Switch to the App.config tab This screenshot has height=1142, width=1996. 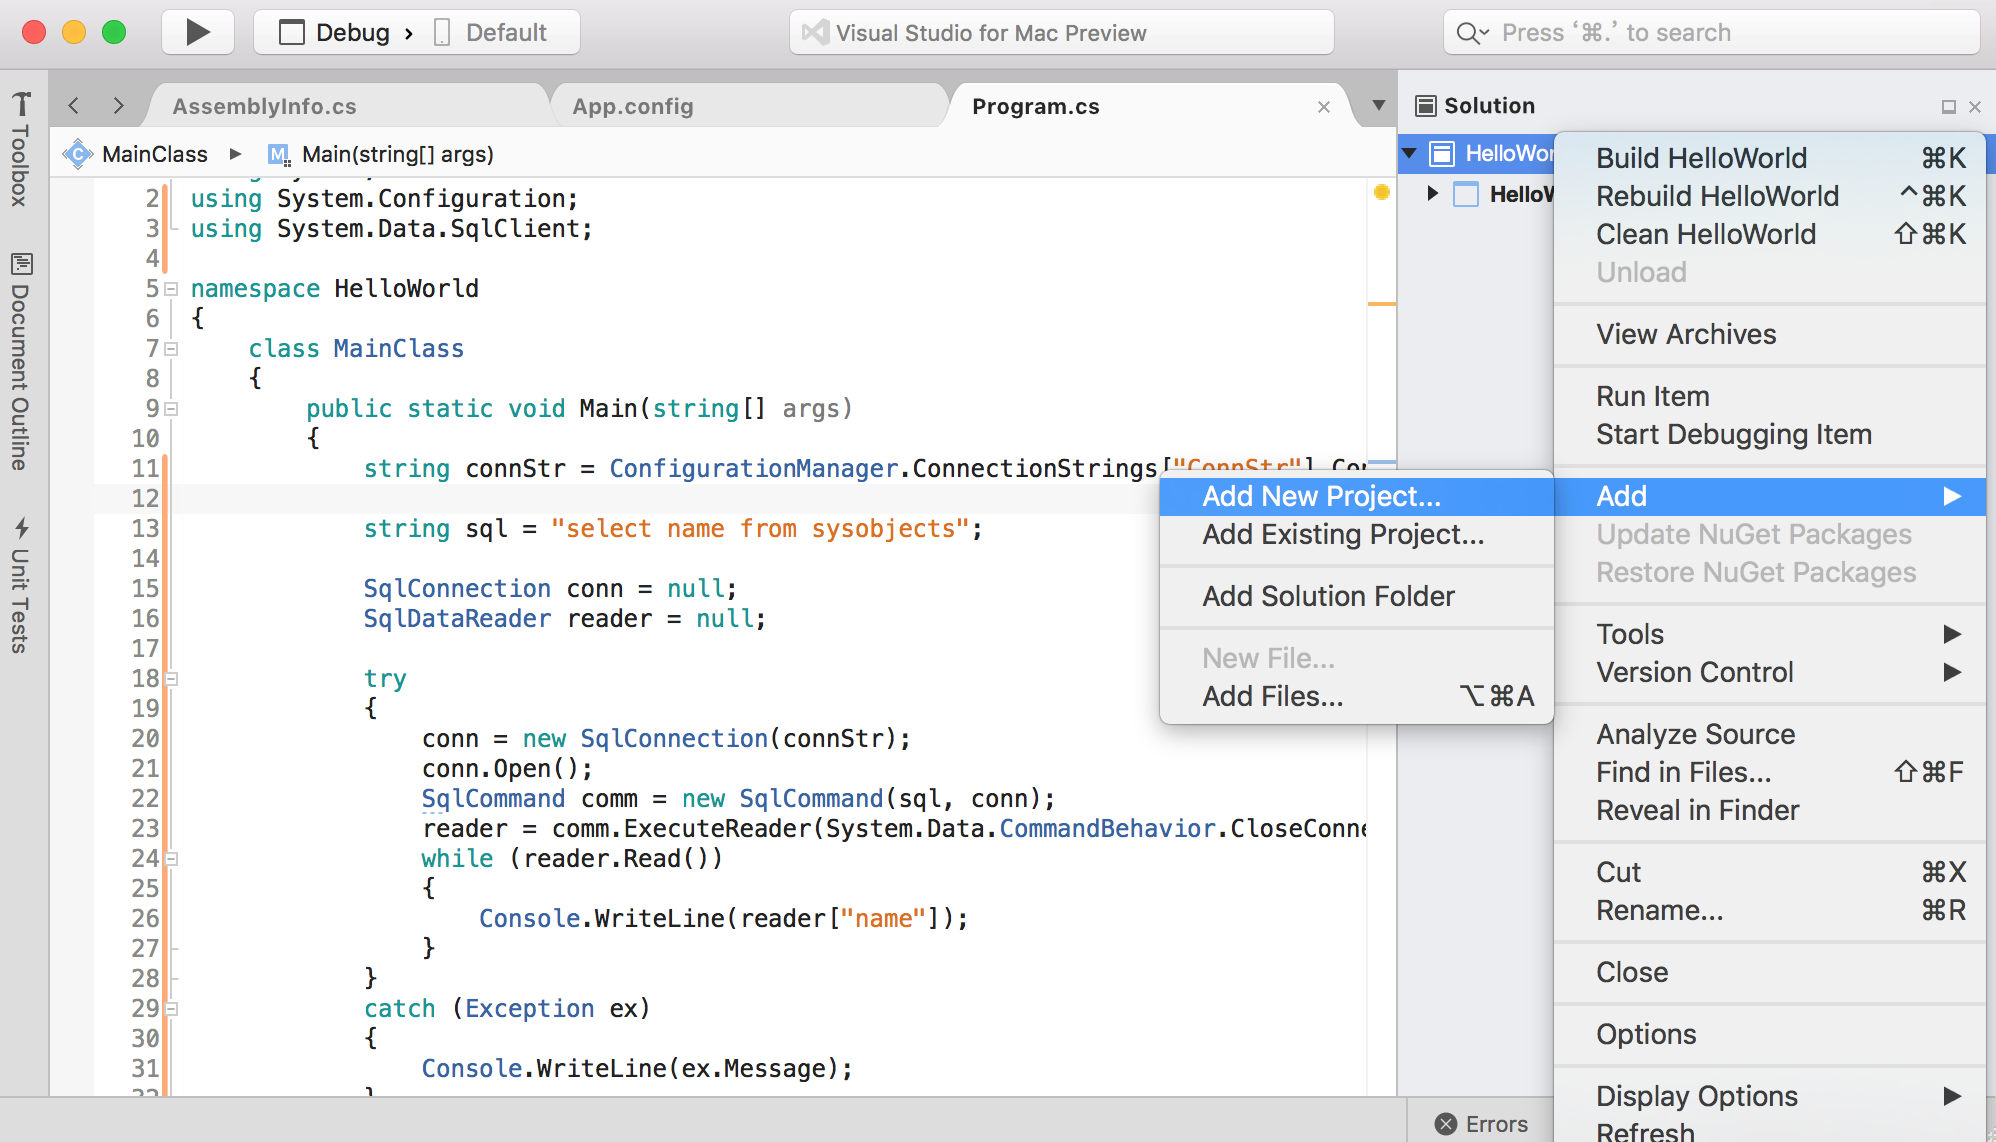tap(632, 106)
